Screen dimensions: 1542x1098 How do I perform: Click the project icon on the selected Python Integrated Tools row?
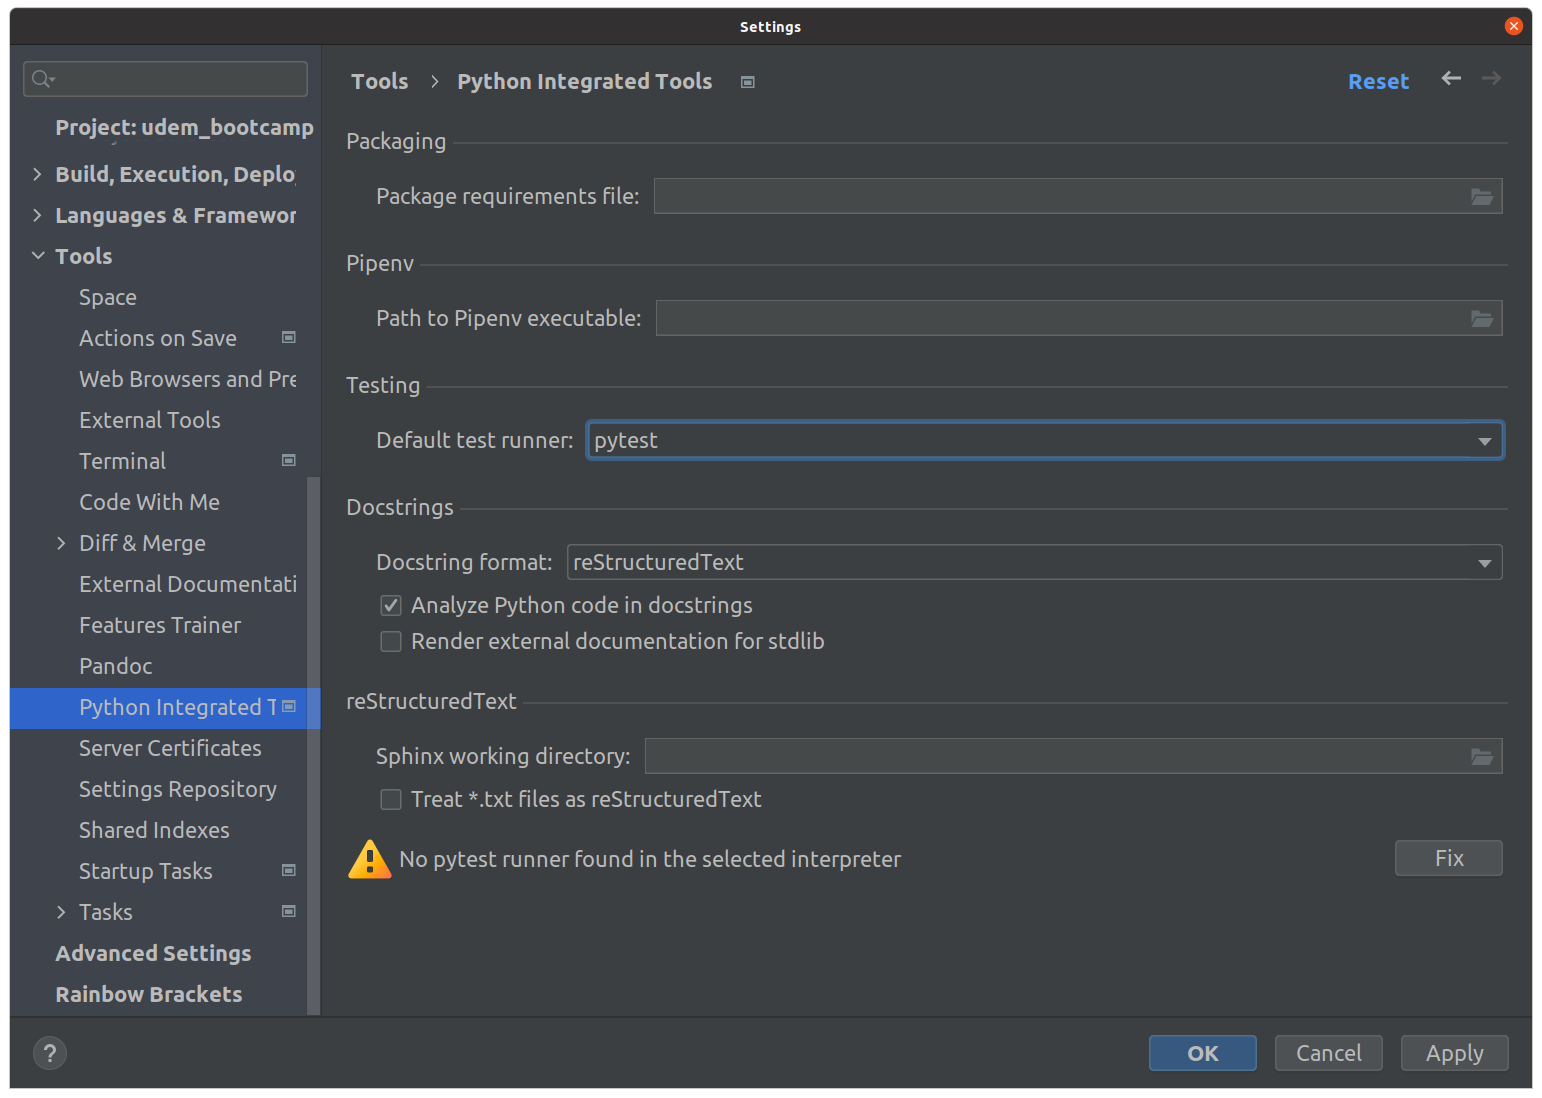click(x=289, y=707)
